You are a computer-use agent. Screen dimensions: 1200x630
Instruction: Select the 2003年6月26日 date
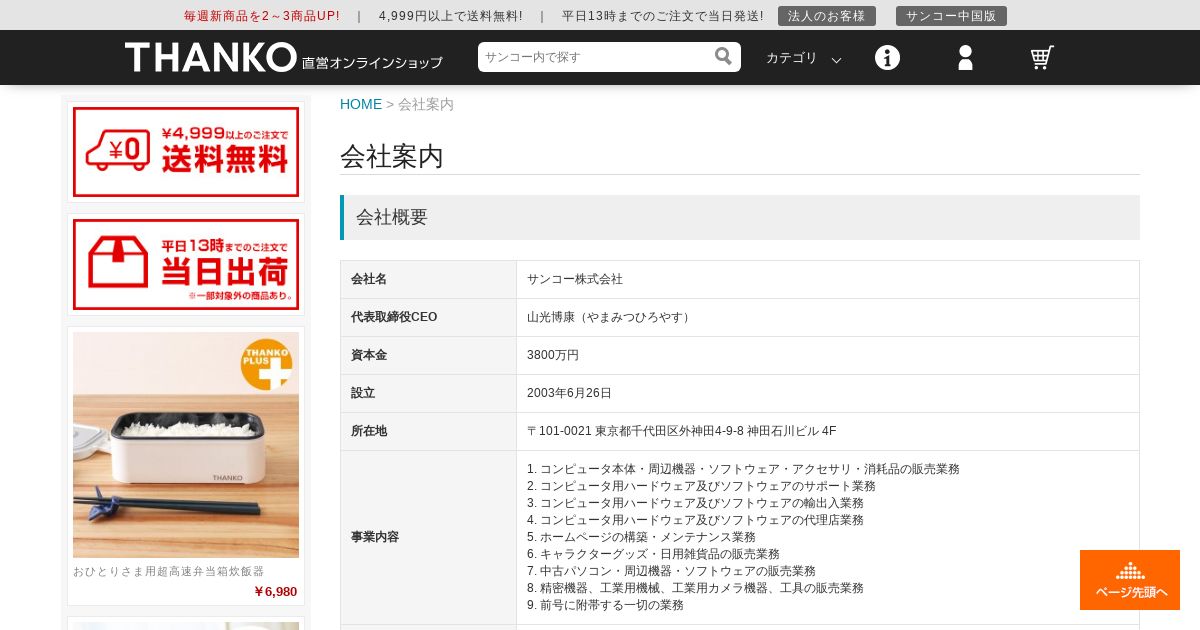tap(569, 393)
